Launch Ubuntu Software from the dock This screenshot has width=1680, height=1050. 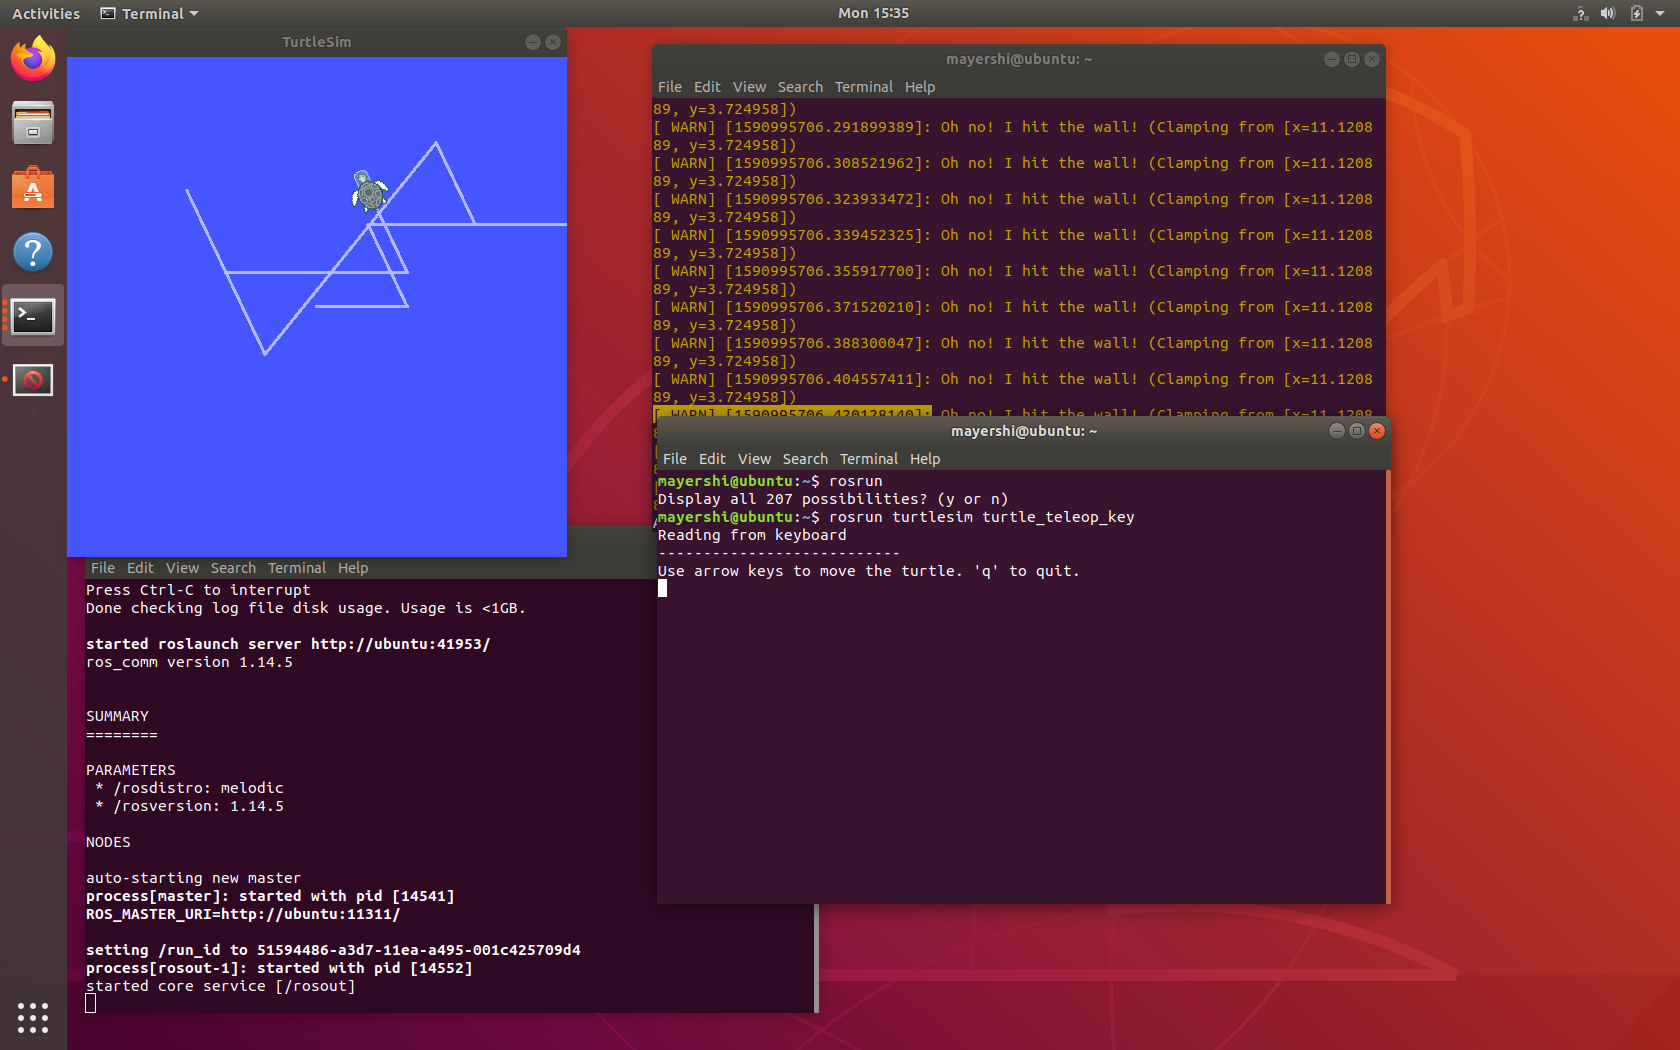tap(33, 187)
